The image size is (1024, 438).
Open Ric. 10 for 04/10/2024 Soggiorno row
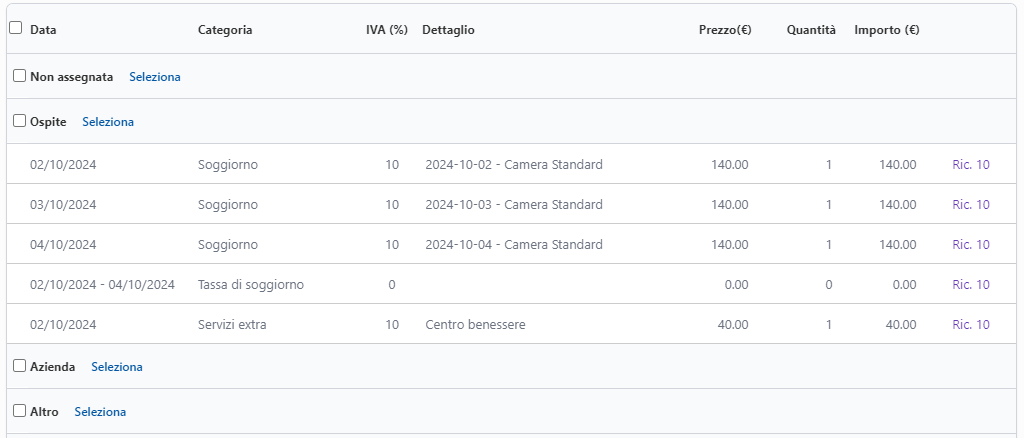click(x=970, y=245)
